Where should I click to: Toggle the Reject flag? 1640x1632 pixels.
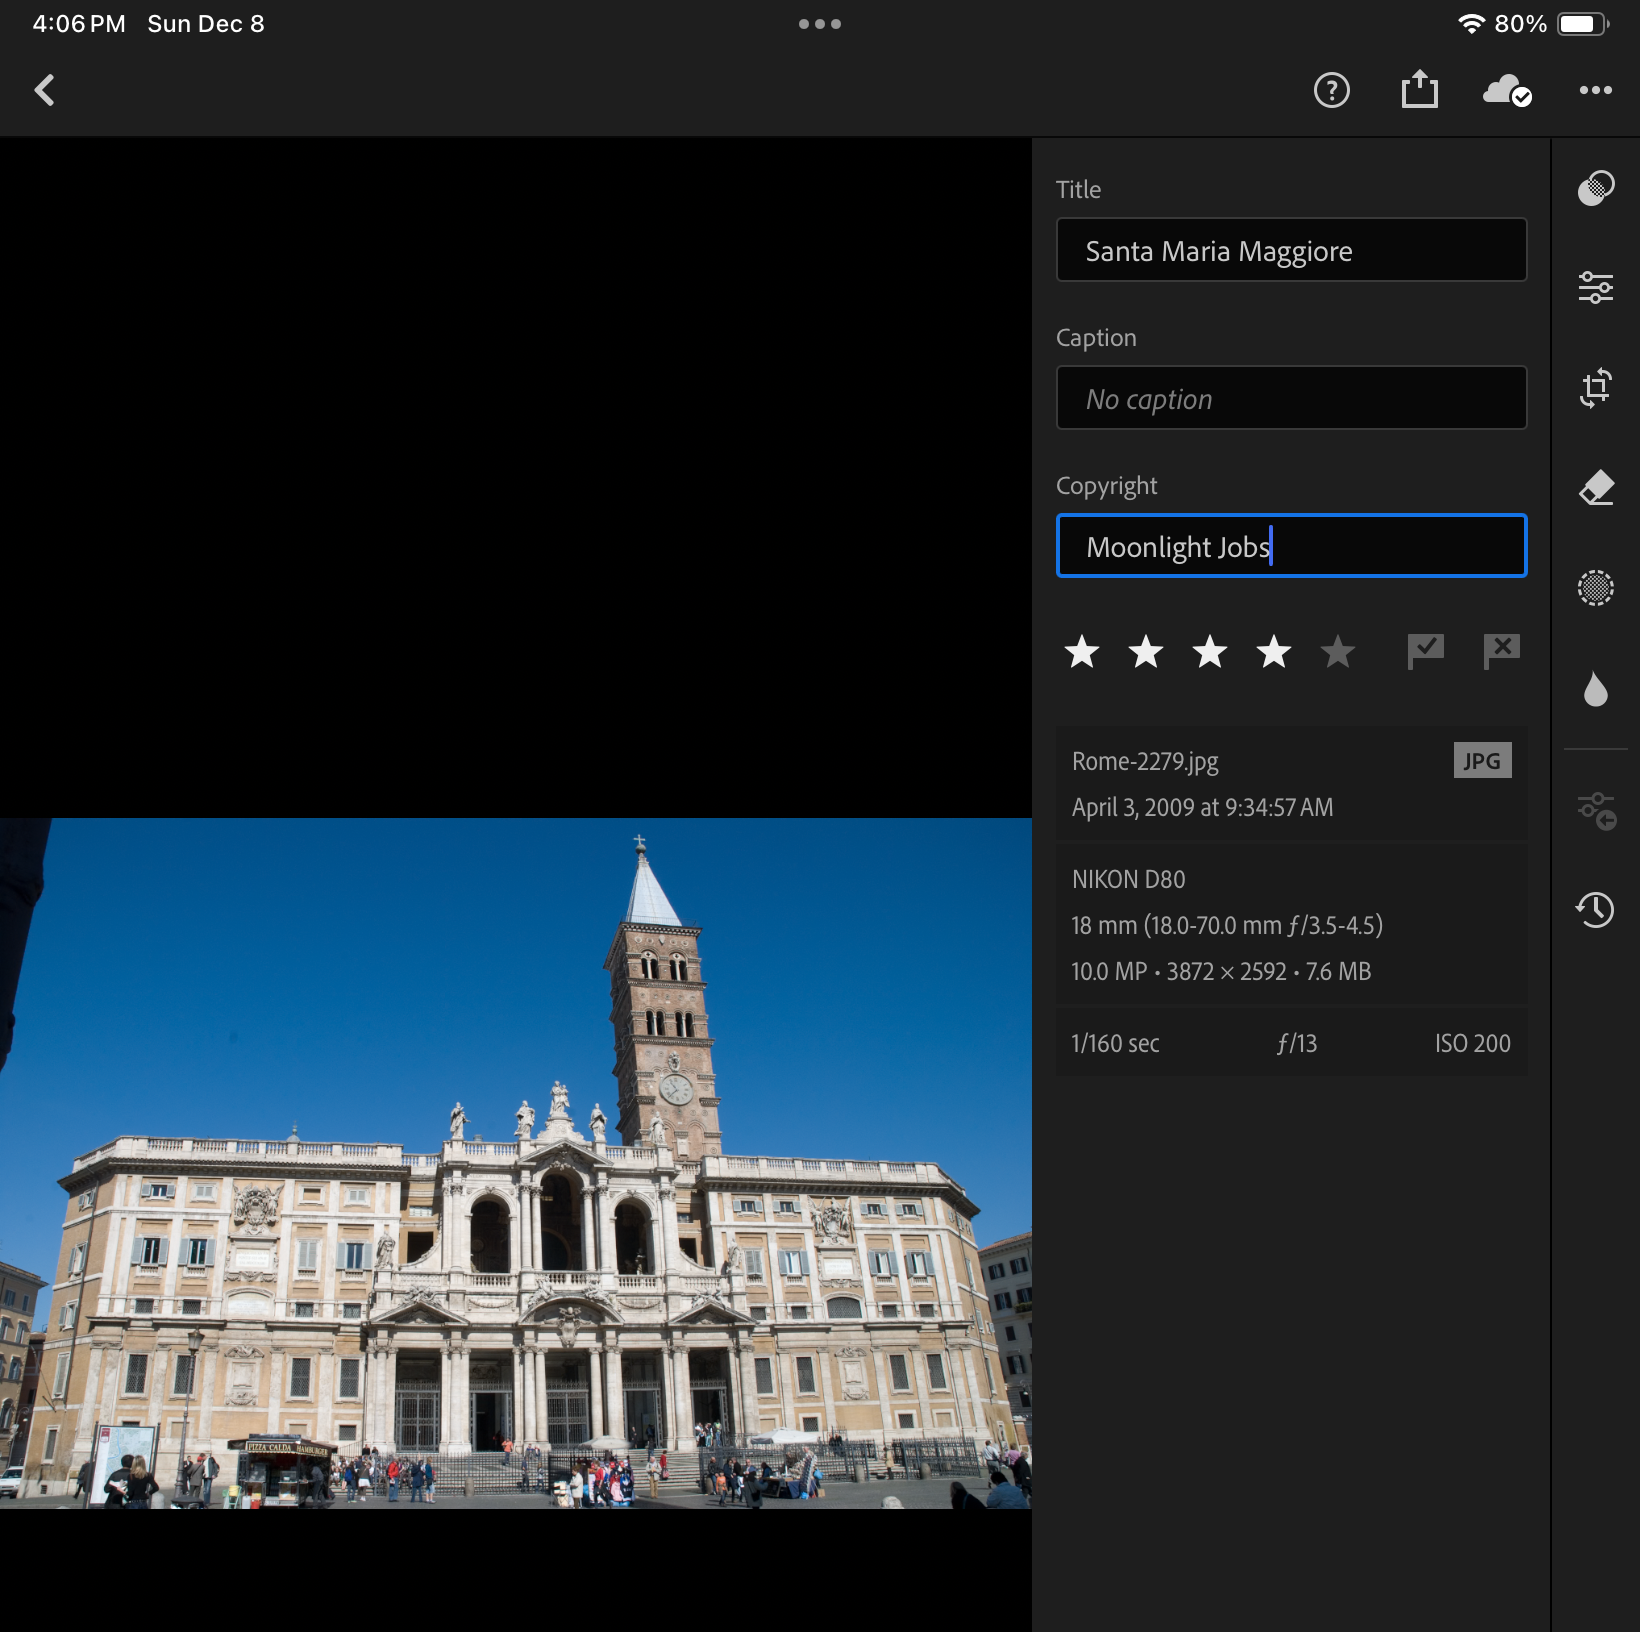click(x=1501, y=651)
